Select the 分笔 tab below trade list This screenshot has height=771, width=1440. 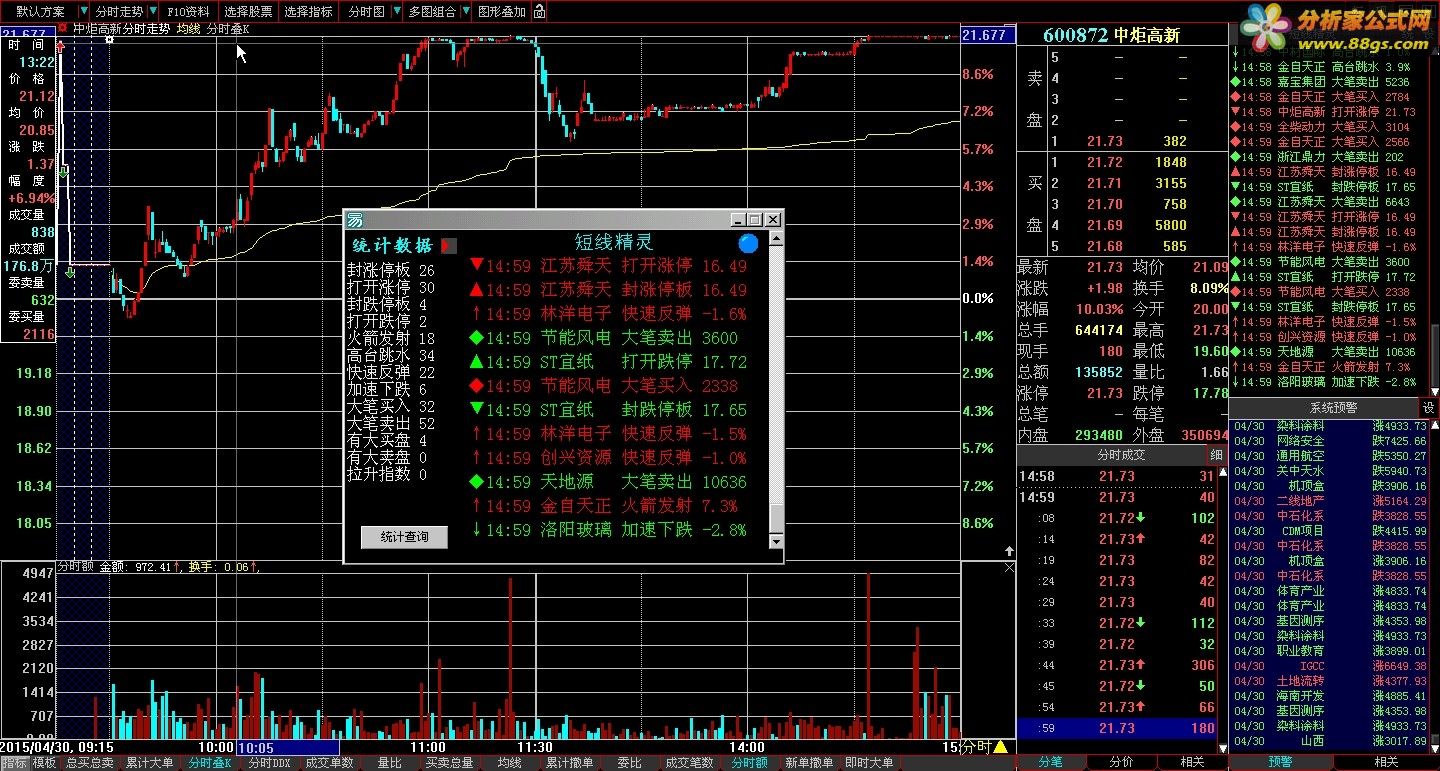1050,762
